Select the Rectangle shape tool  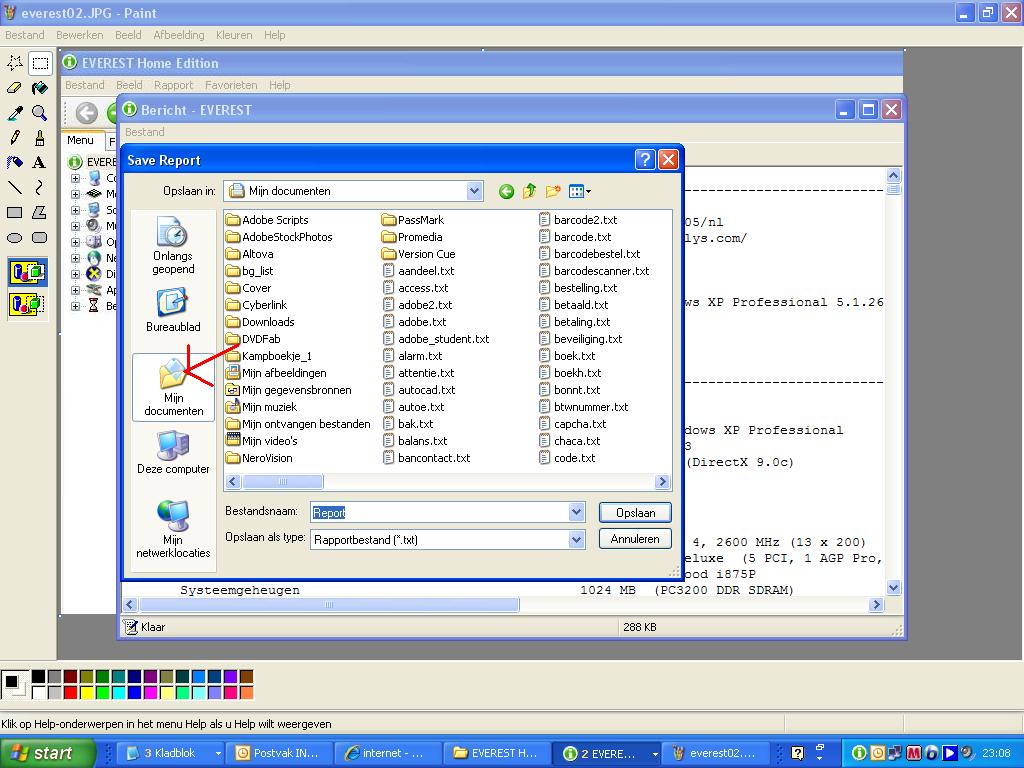pyautogui.click(x=15, y=212)
